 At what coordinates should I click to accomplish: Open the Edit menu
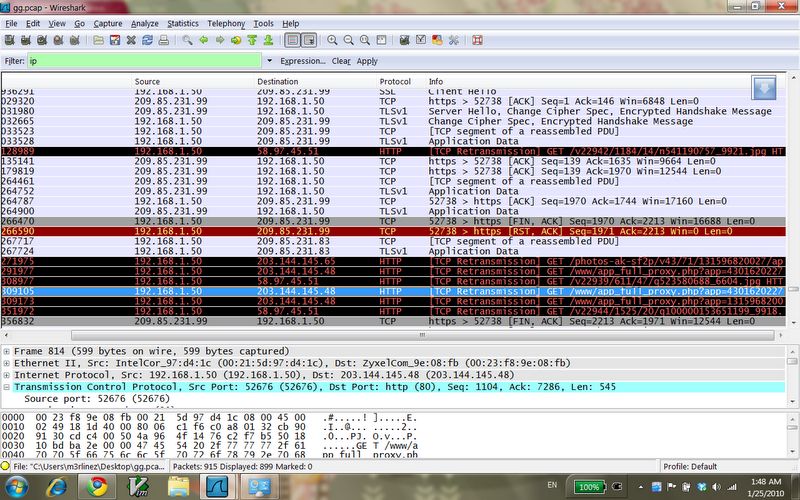(33, 23)
